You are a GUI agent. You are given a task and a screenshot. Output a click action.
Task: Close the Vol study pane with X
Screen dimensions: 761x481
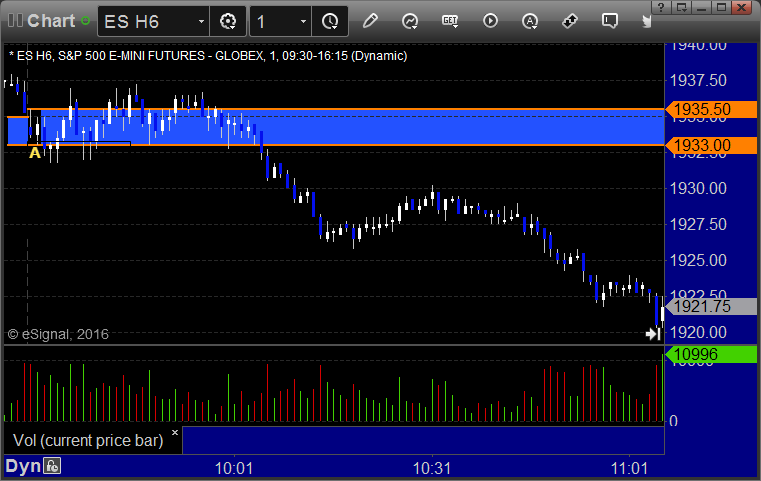175,432
